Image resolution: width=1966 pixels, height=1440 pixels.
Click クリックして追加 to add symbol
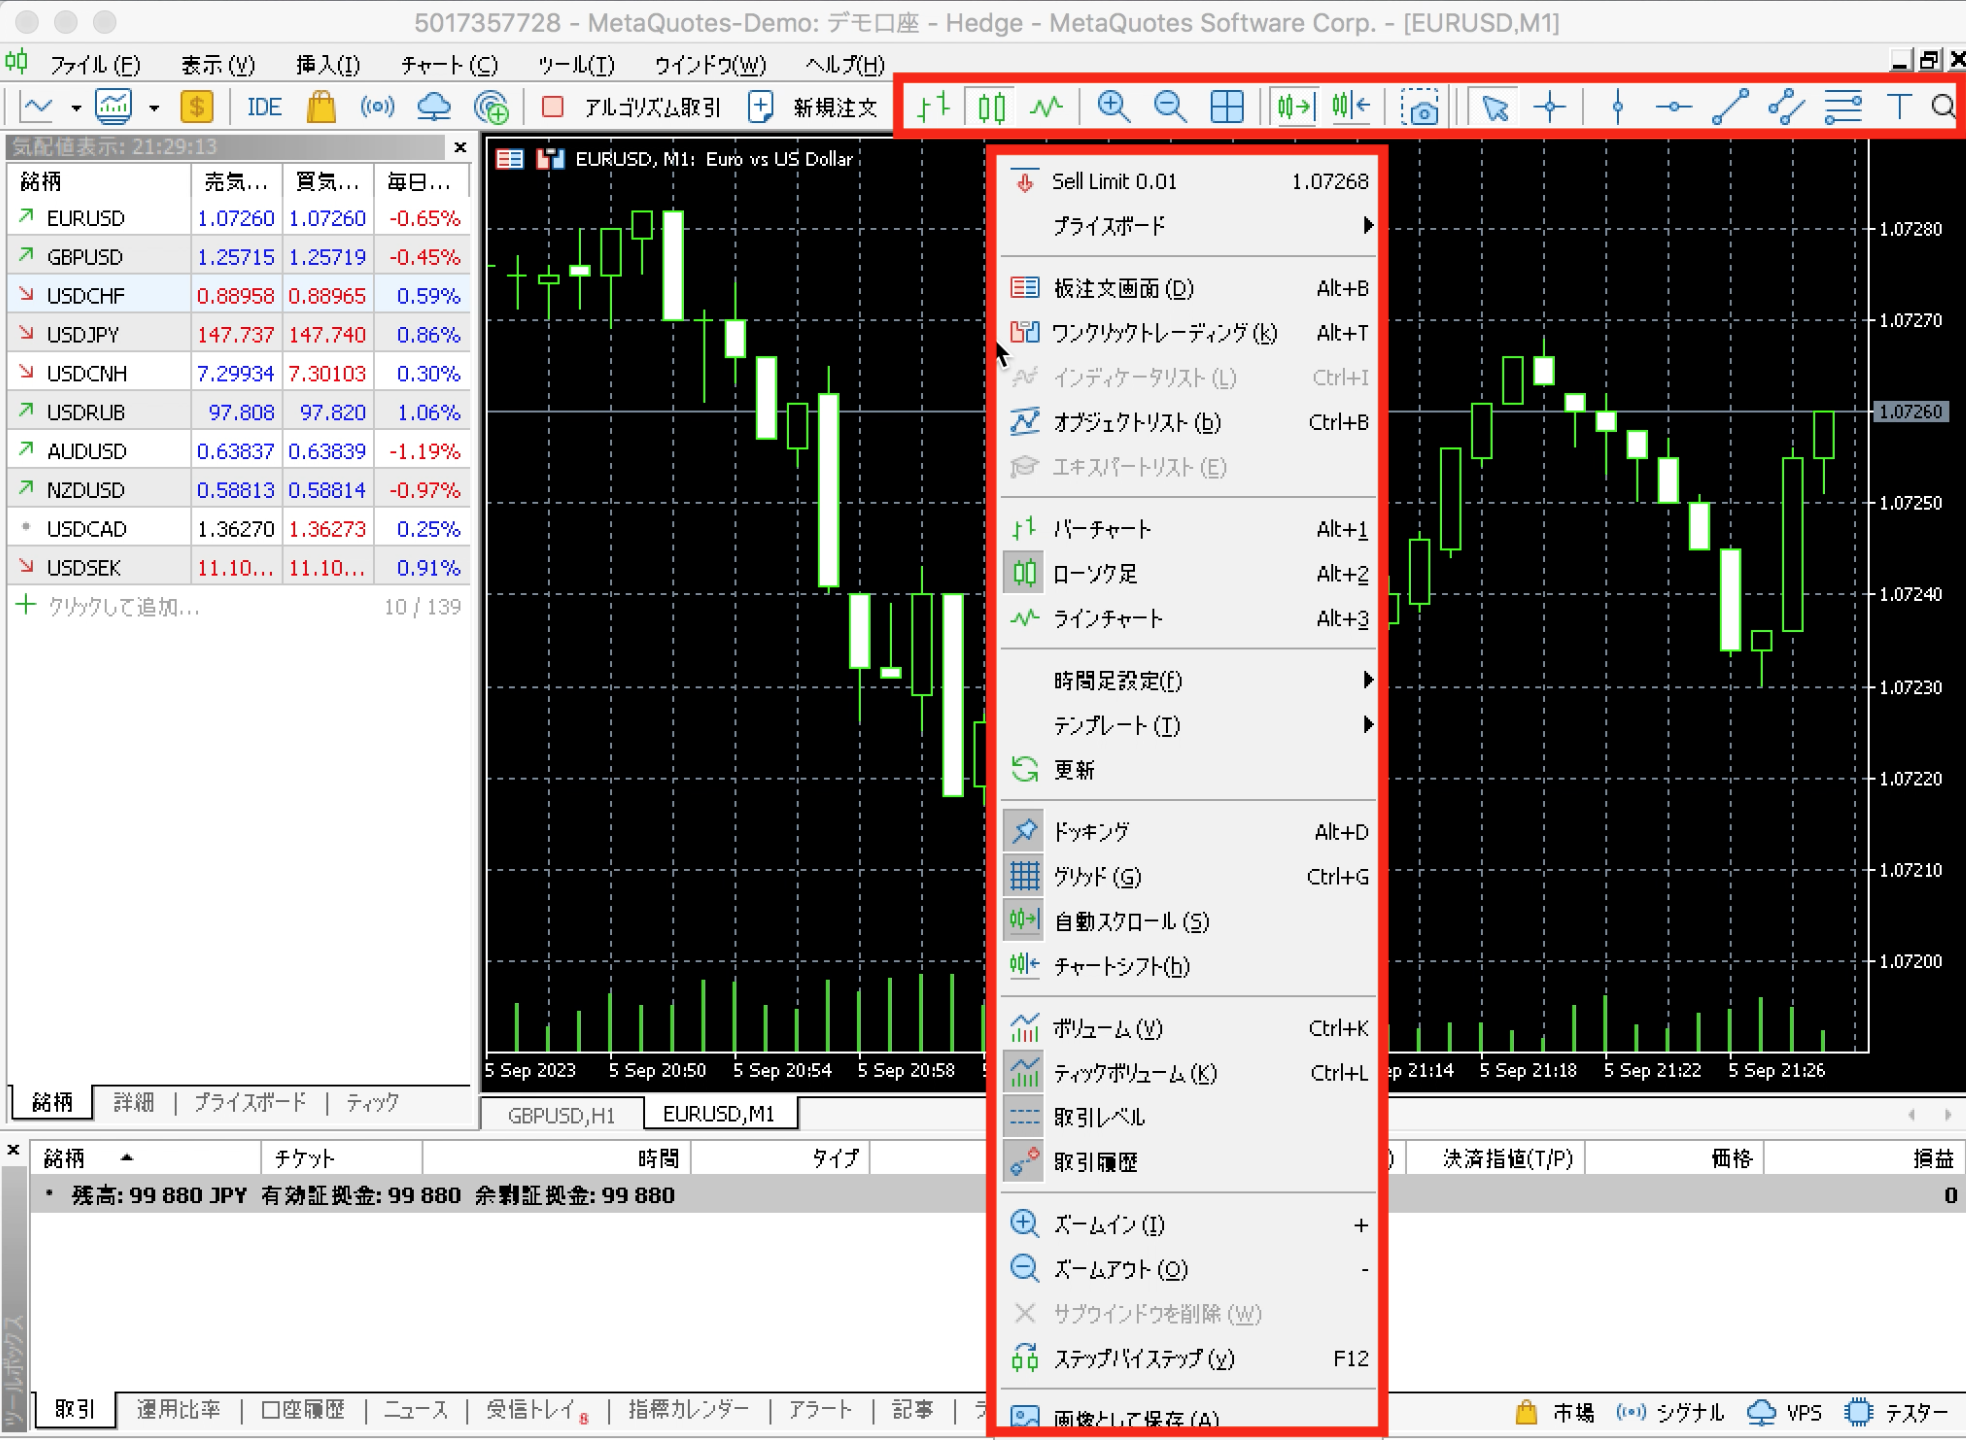point(123,607)
